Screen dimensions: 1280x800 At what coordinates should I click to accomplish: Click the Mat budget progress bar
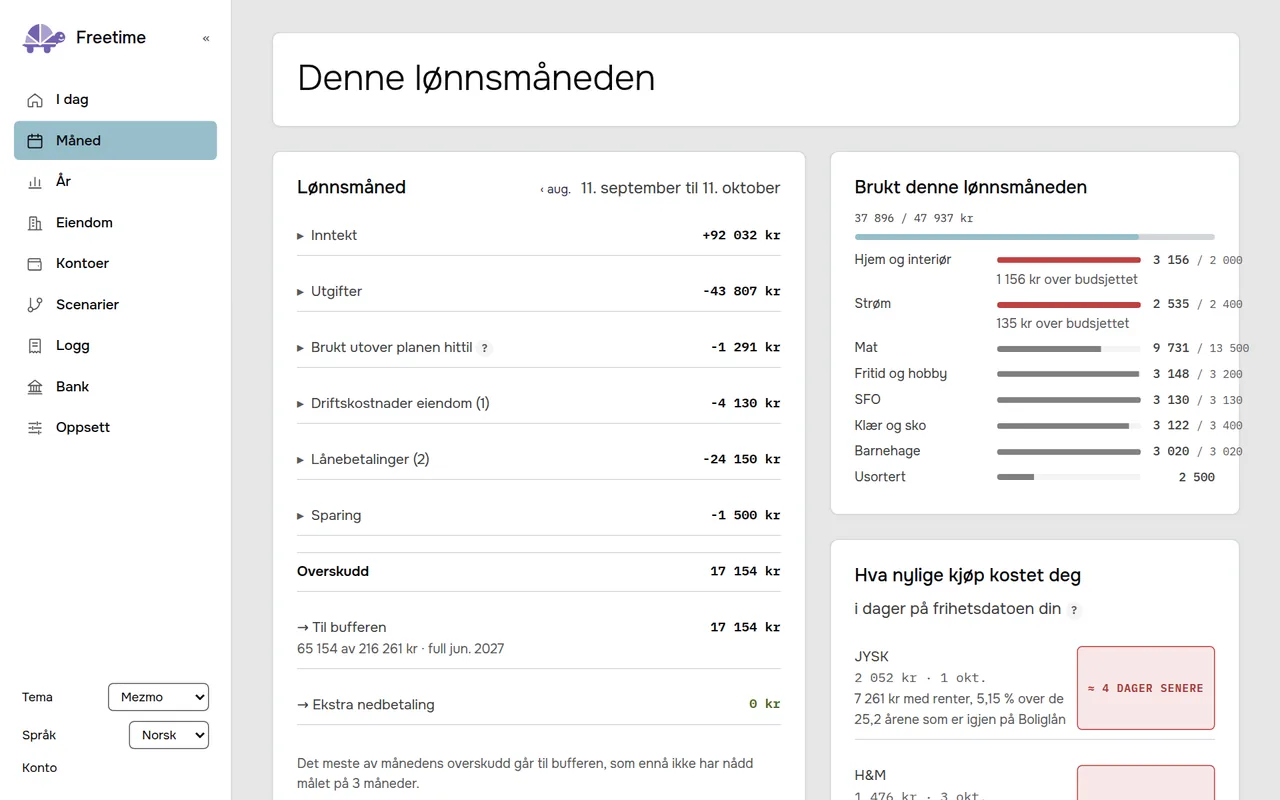[x=1069, y=349]
